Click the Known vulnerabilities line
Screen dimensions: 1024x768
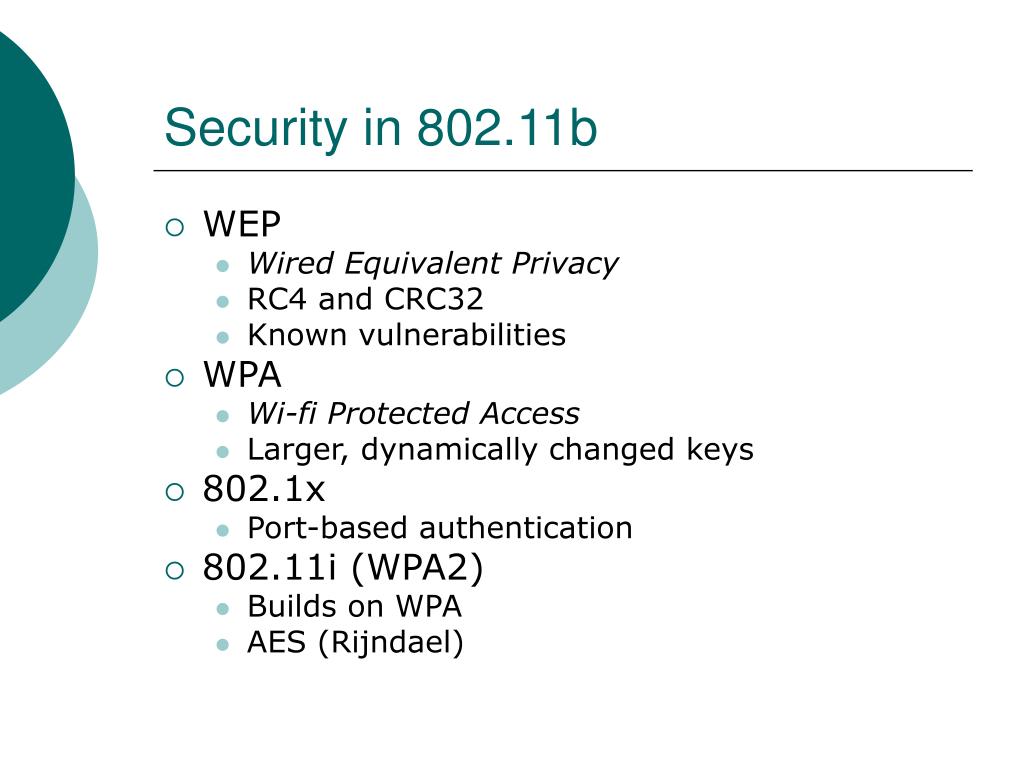406,335
